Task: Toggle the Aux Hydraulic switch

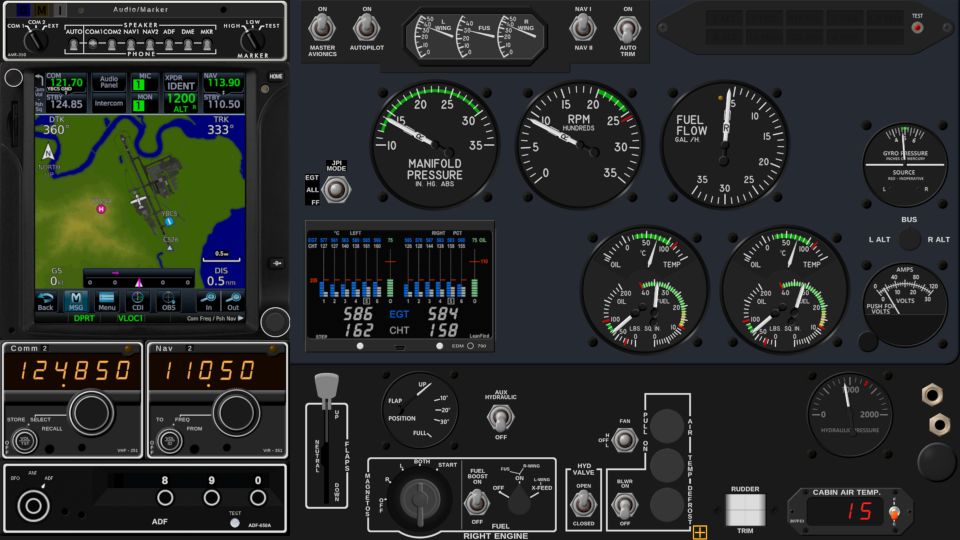Action: 500,419
